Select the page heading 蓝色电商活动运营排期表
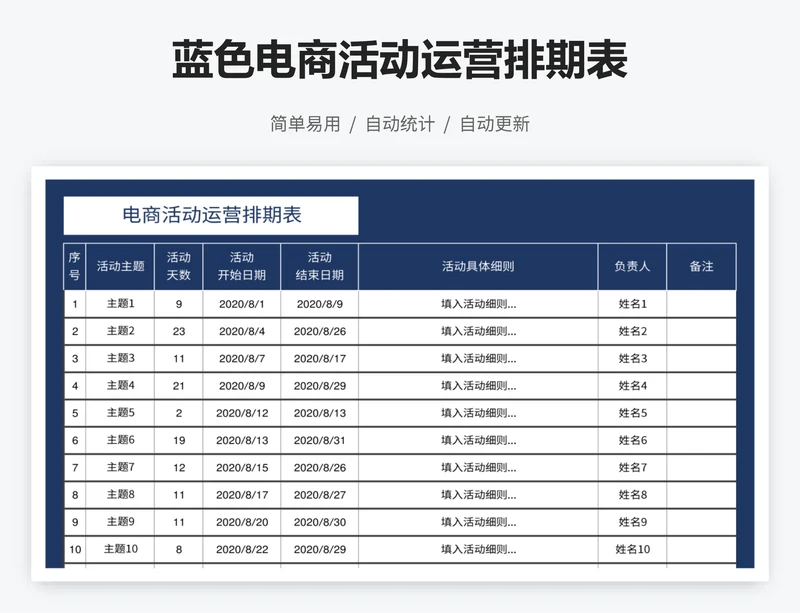Viewport: 800px width, 613px height. (x=399, y=60)
